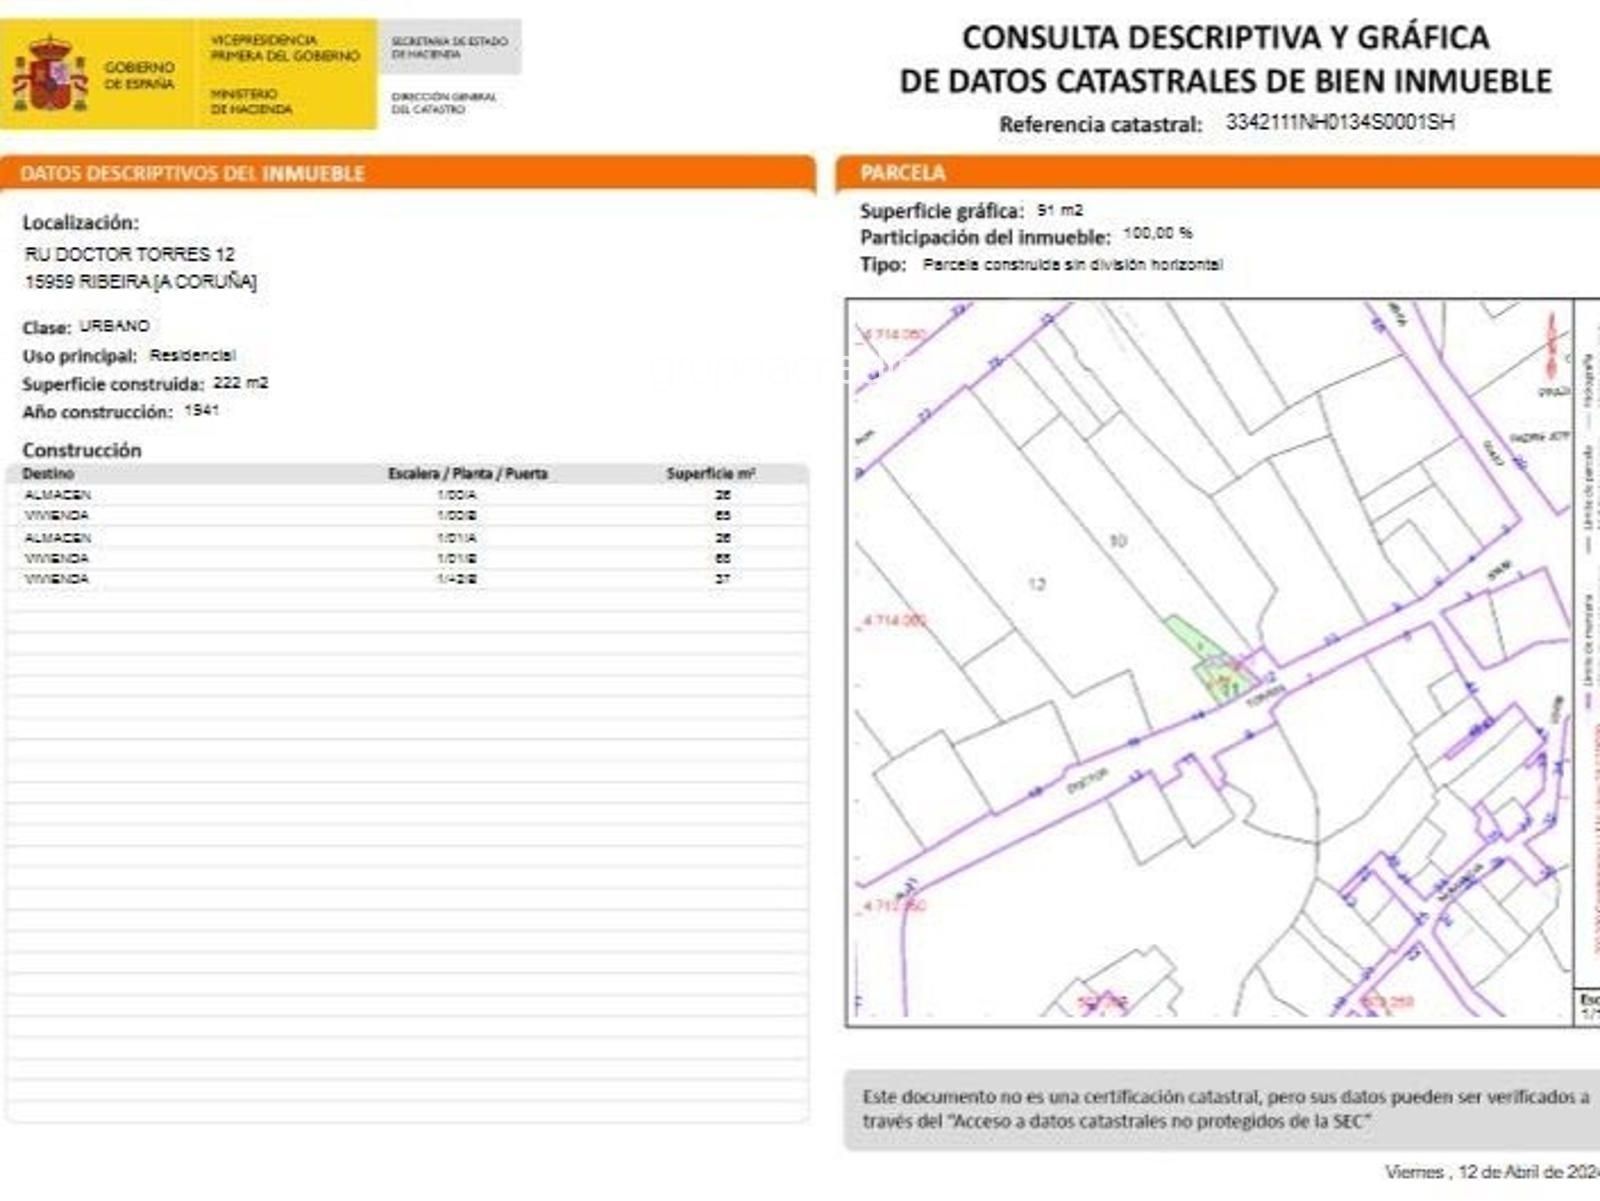Click the Secretaría de Estado de Hacienda box
This screenshot has width=1600, height=1201.
tap(449, 47)
